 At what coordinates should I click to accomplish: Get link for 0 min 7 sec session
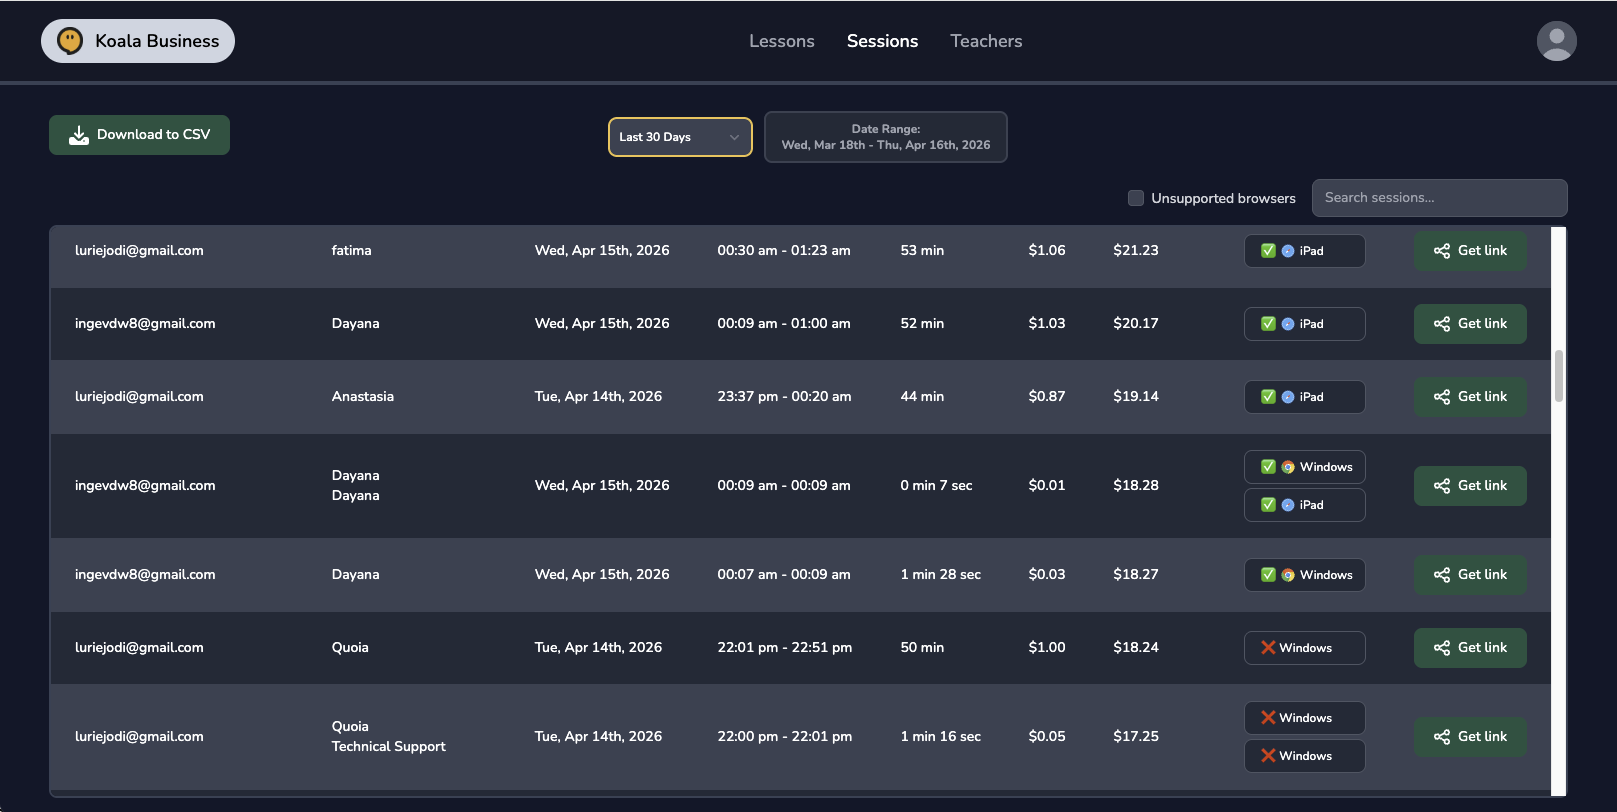(1470, 486)
